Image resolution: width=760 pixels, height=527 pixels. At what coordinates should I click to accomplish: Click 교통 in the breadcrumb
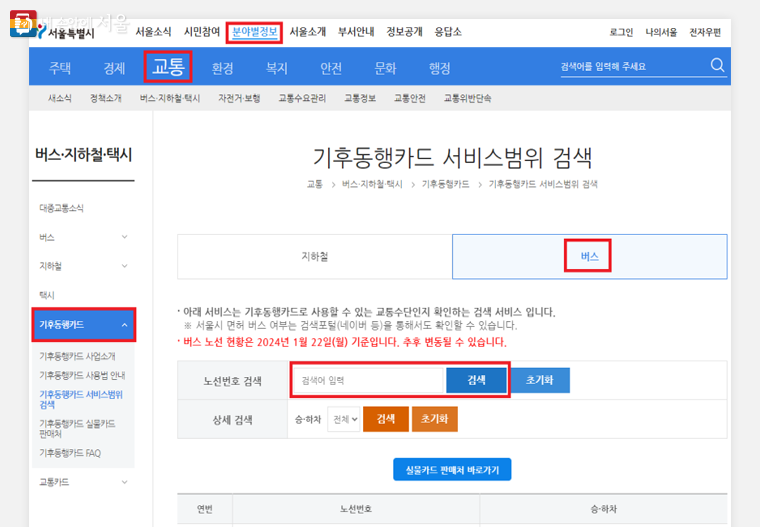point(315,184)
